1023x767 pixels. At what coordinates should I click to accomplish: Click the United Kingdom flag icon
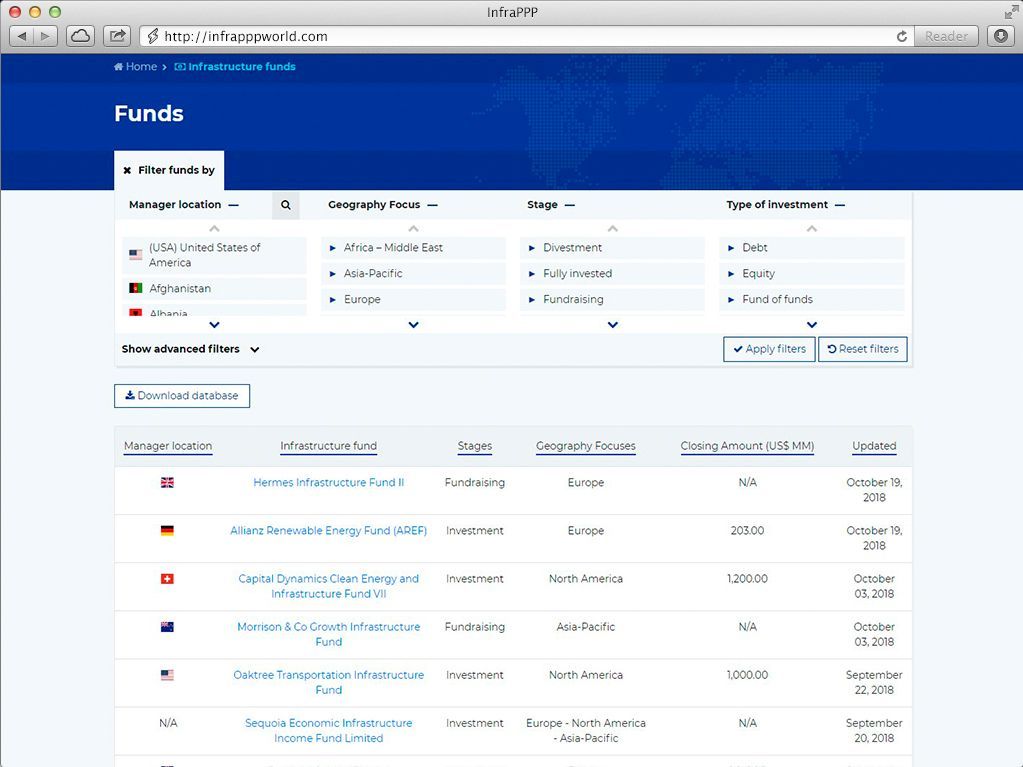click(x=167, y=482)
